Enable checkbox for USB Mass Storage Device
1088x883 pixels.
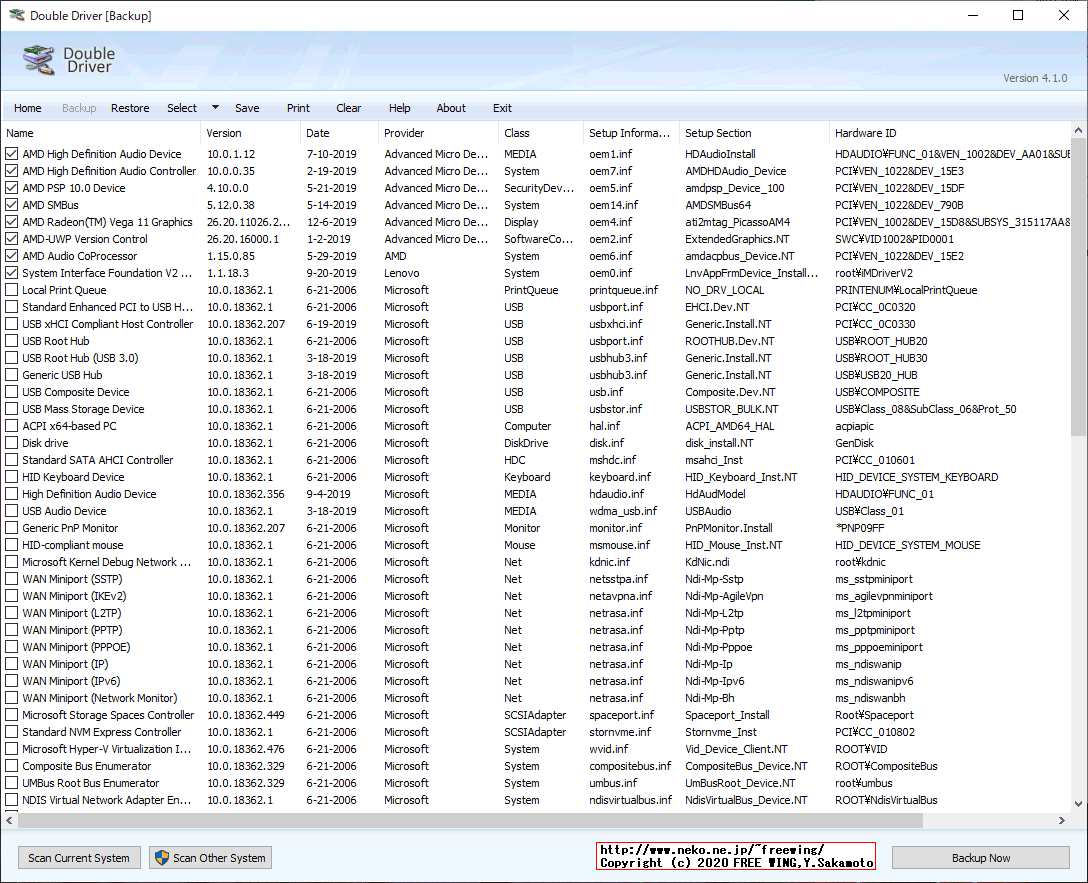[12, 409]
